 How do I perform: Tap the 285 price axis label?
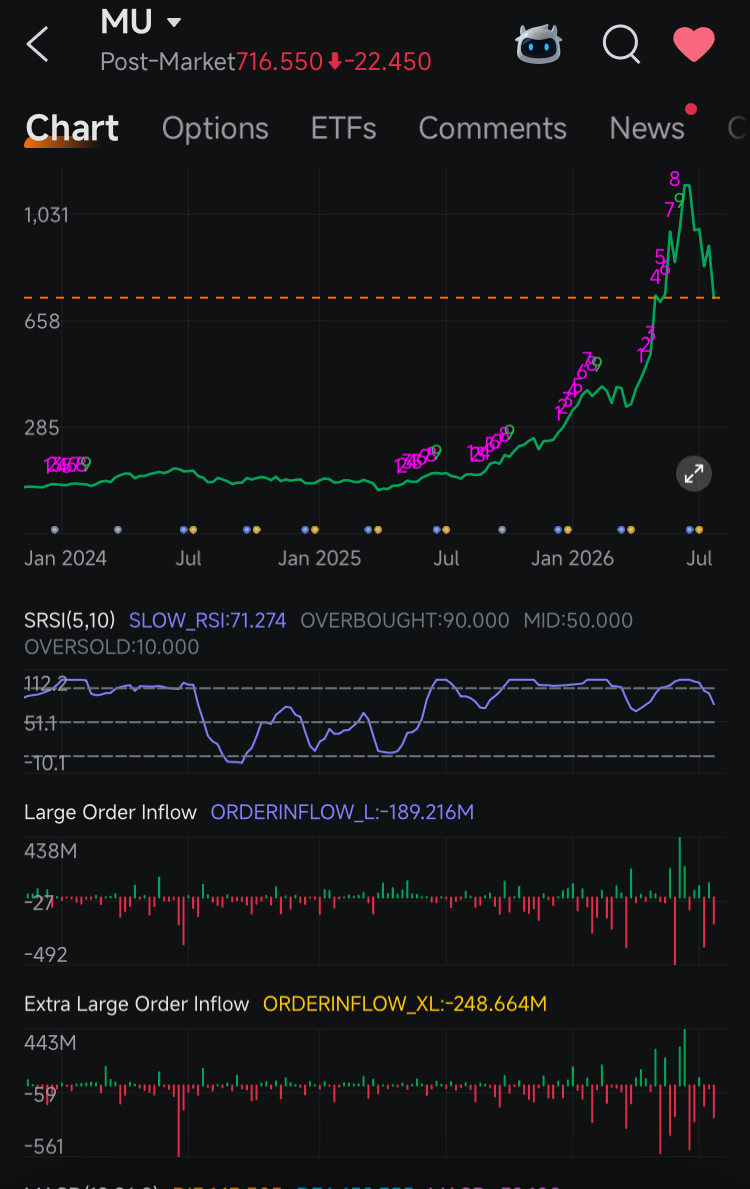tap(42, 428)
